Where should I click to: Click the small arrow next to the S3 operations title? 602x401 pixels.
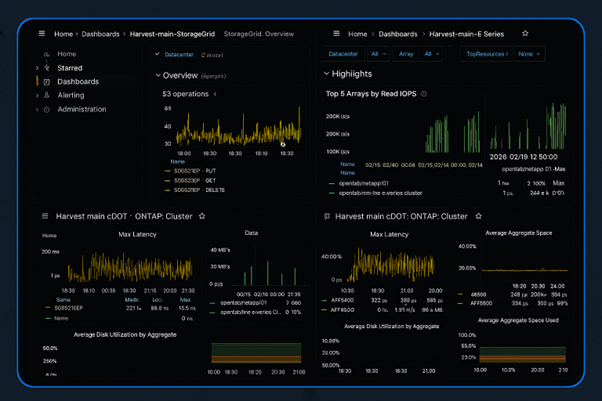(215, 94)
